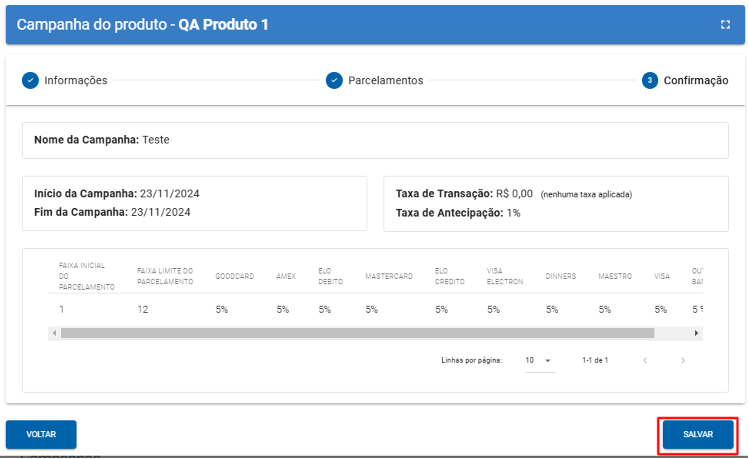The image size is (748, 459).
Task: Click the Parcelamentos step checkmark icon
Action: pyautogui.click(x=334, y=80)
